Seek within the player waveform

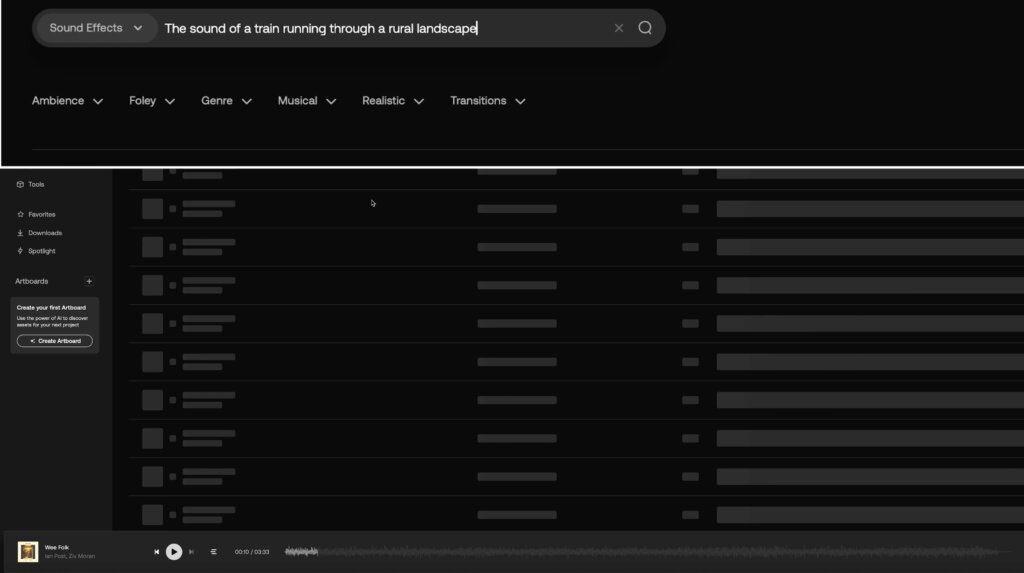(600, 552)
